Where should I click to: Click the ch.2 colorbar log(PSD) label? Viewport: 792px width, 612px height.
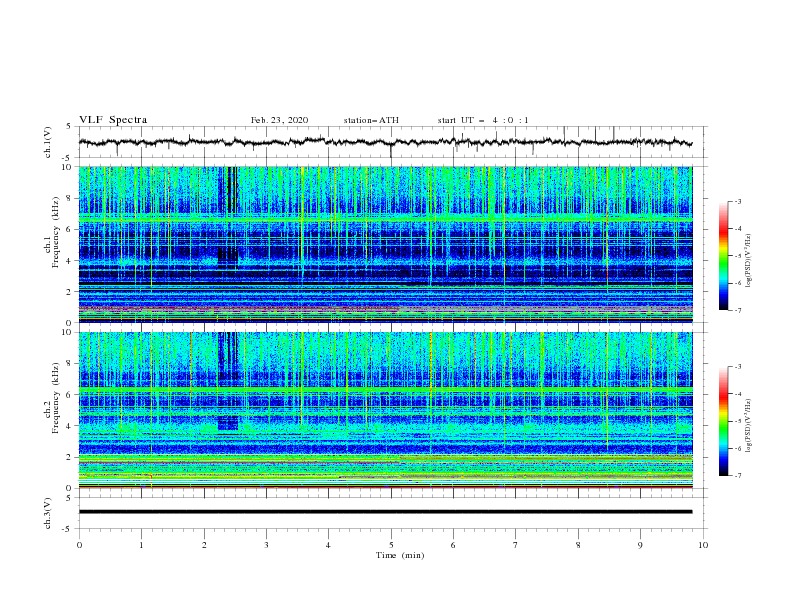point(749,426)
